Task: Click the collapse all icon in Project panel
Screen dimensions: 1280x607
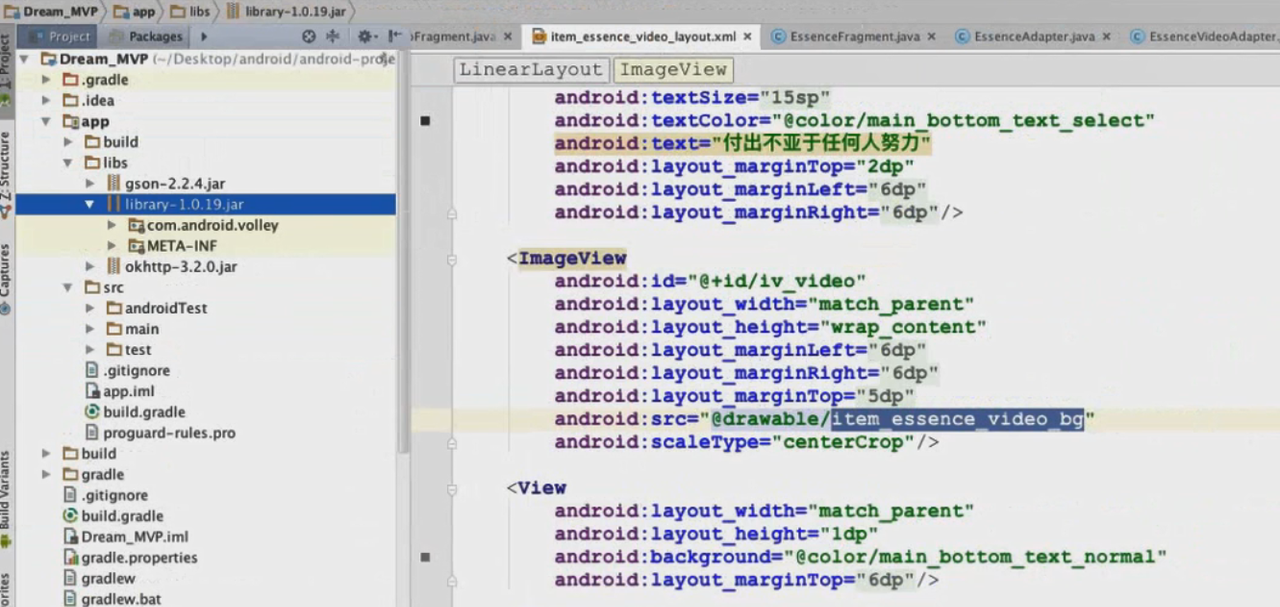Action: [x=333, y=37]
